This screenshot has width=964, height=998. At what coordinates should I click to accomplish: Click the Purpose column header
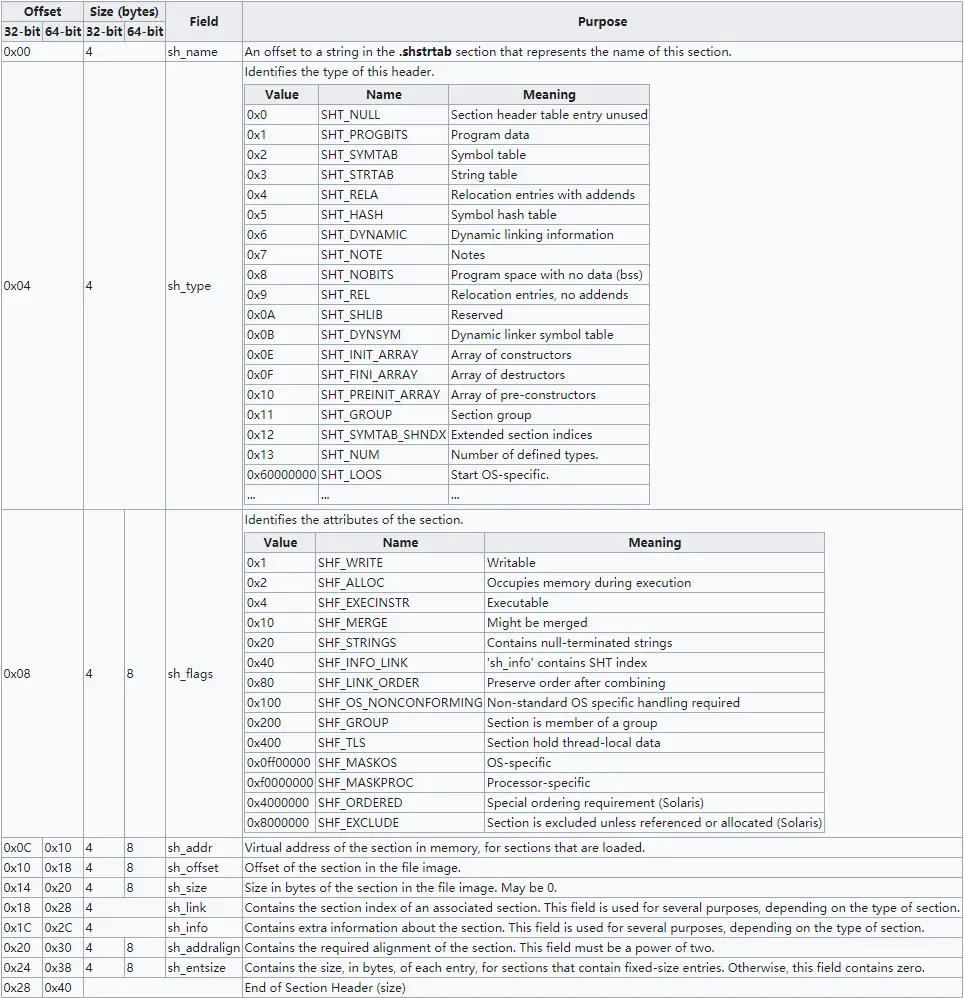click(602, 22)
